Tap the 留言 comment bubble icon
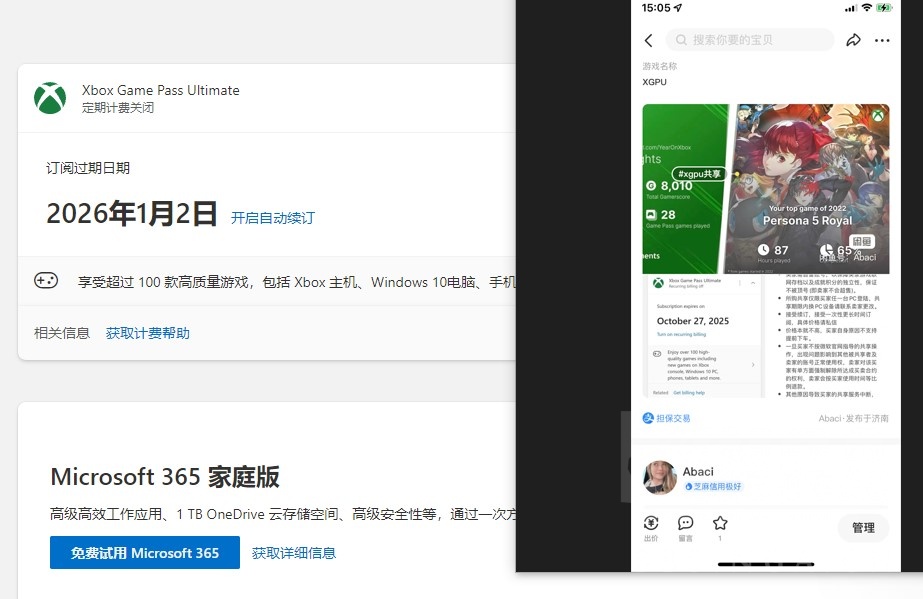The image size is (923, 599). point(686,524)
